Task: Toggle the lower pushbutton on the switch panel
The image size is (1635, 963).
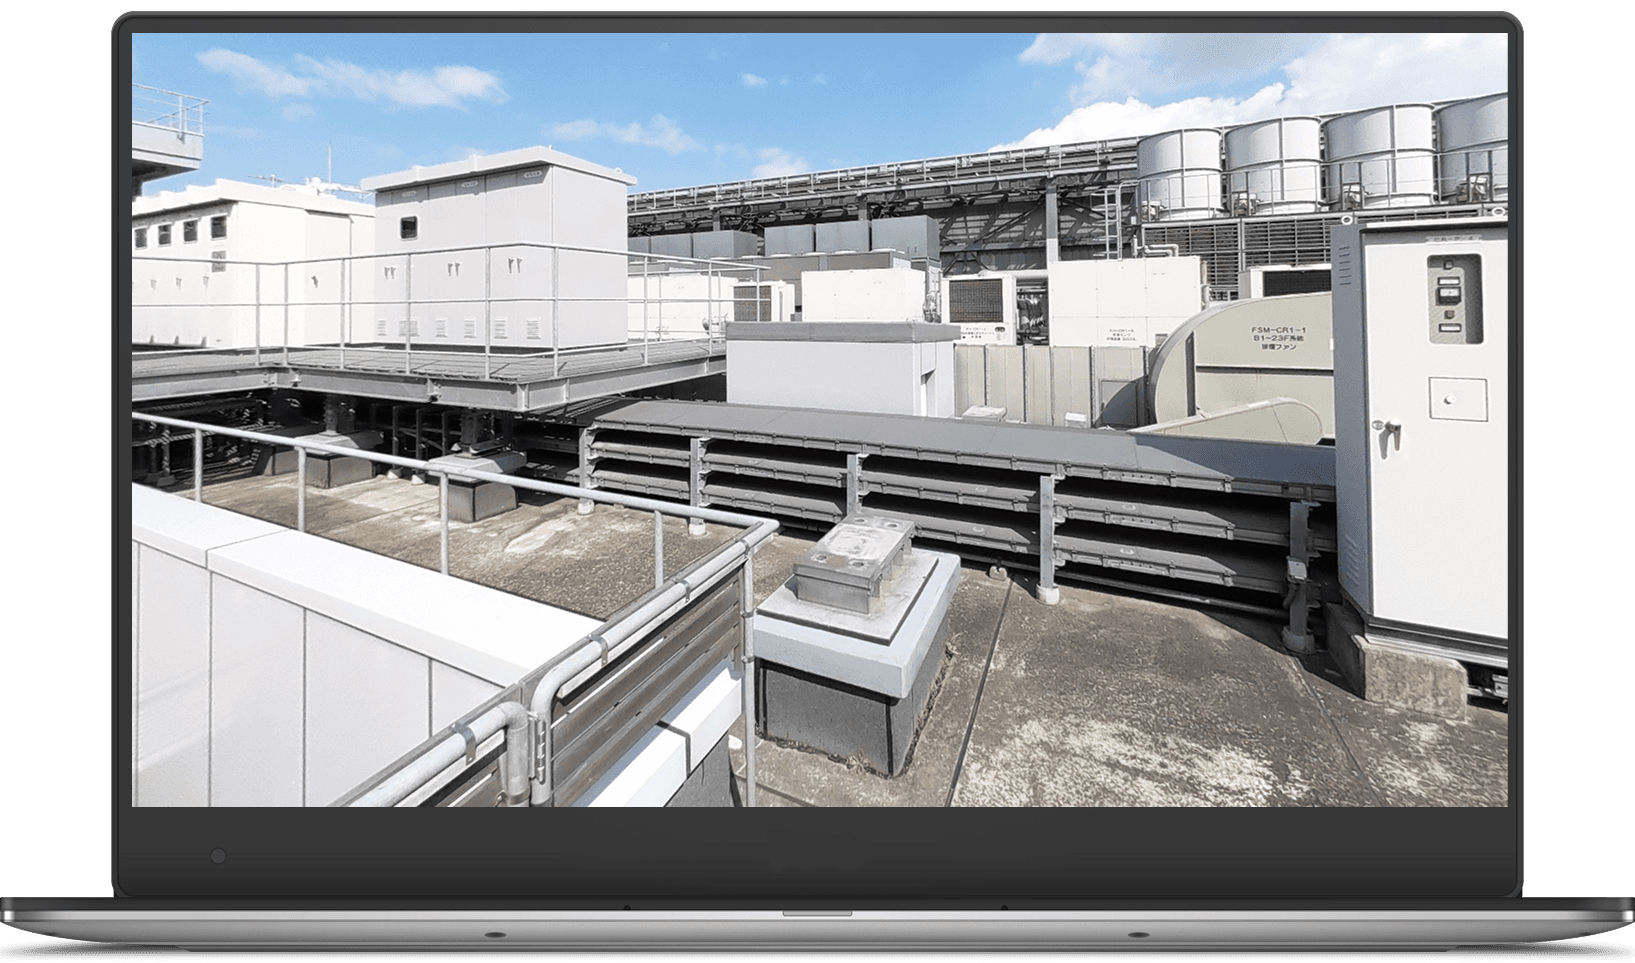Action: coord(1450,327)
